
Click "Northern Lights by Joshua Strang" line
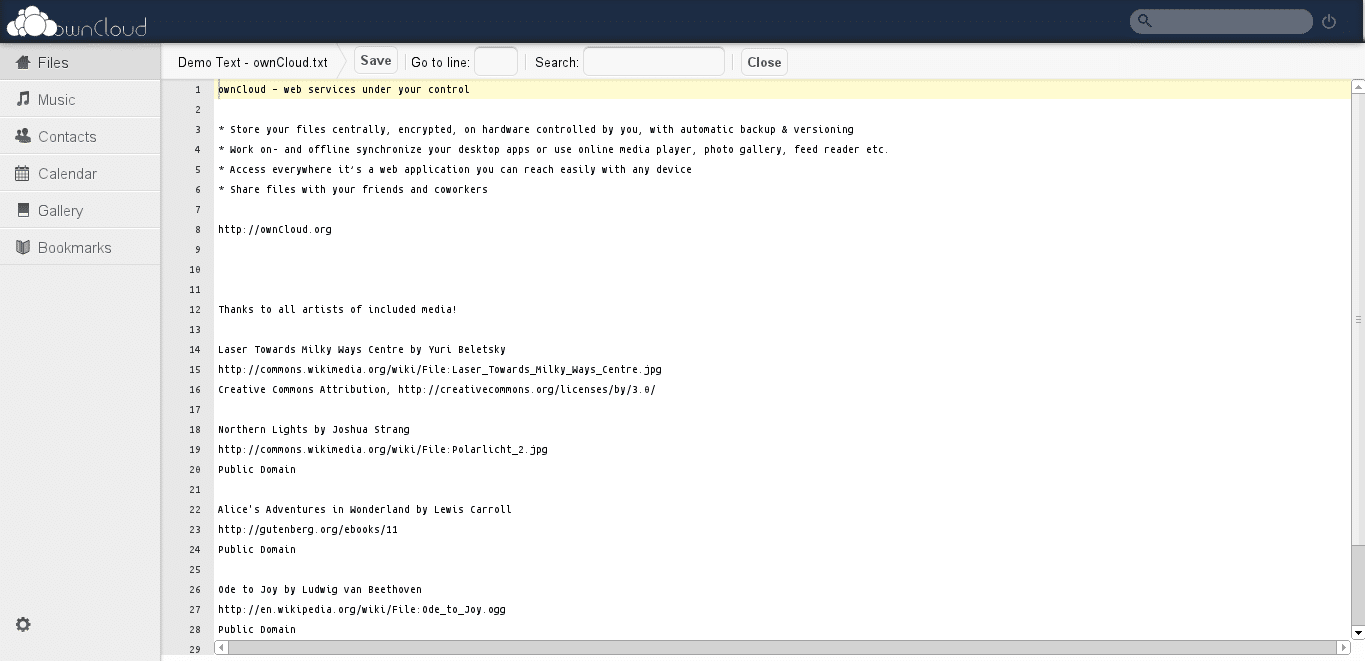point(314,429)
